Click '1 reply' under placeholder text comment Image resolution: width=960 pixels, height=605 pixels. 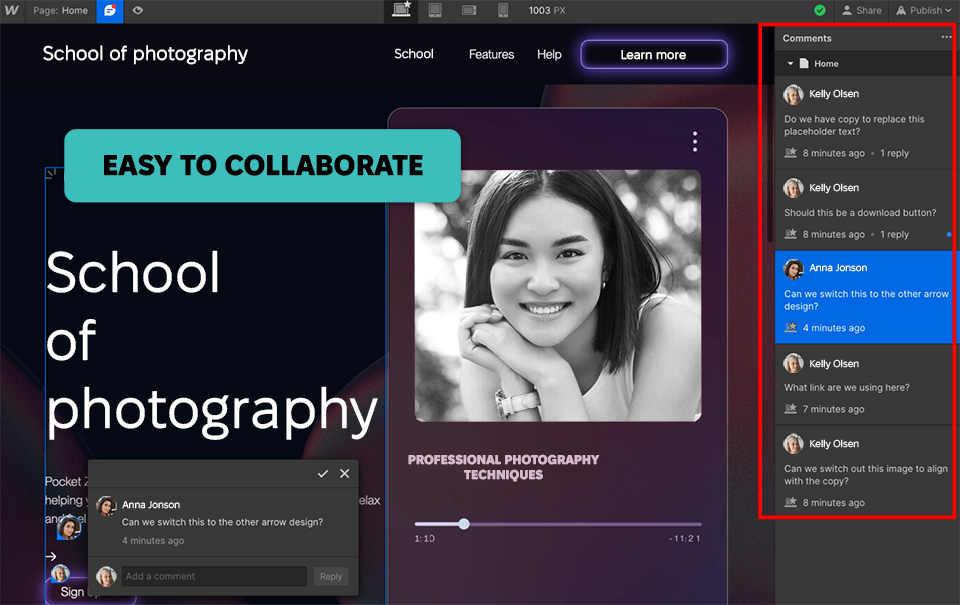(894, 153)
